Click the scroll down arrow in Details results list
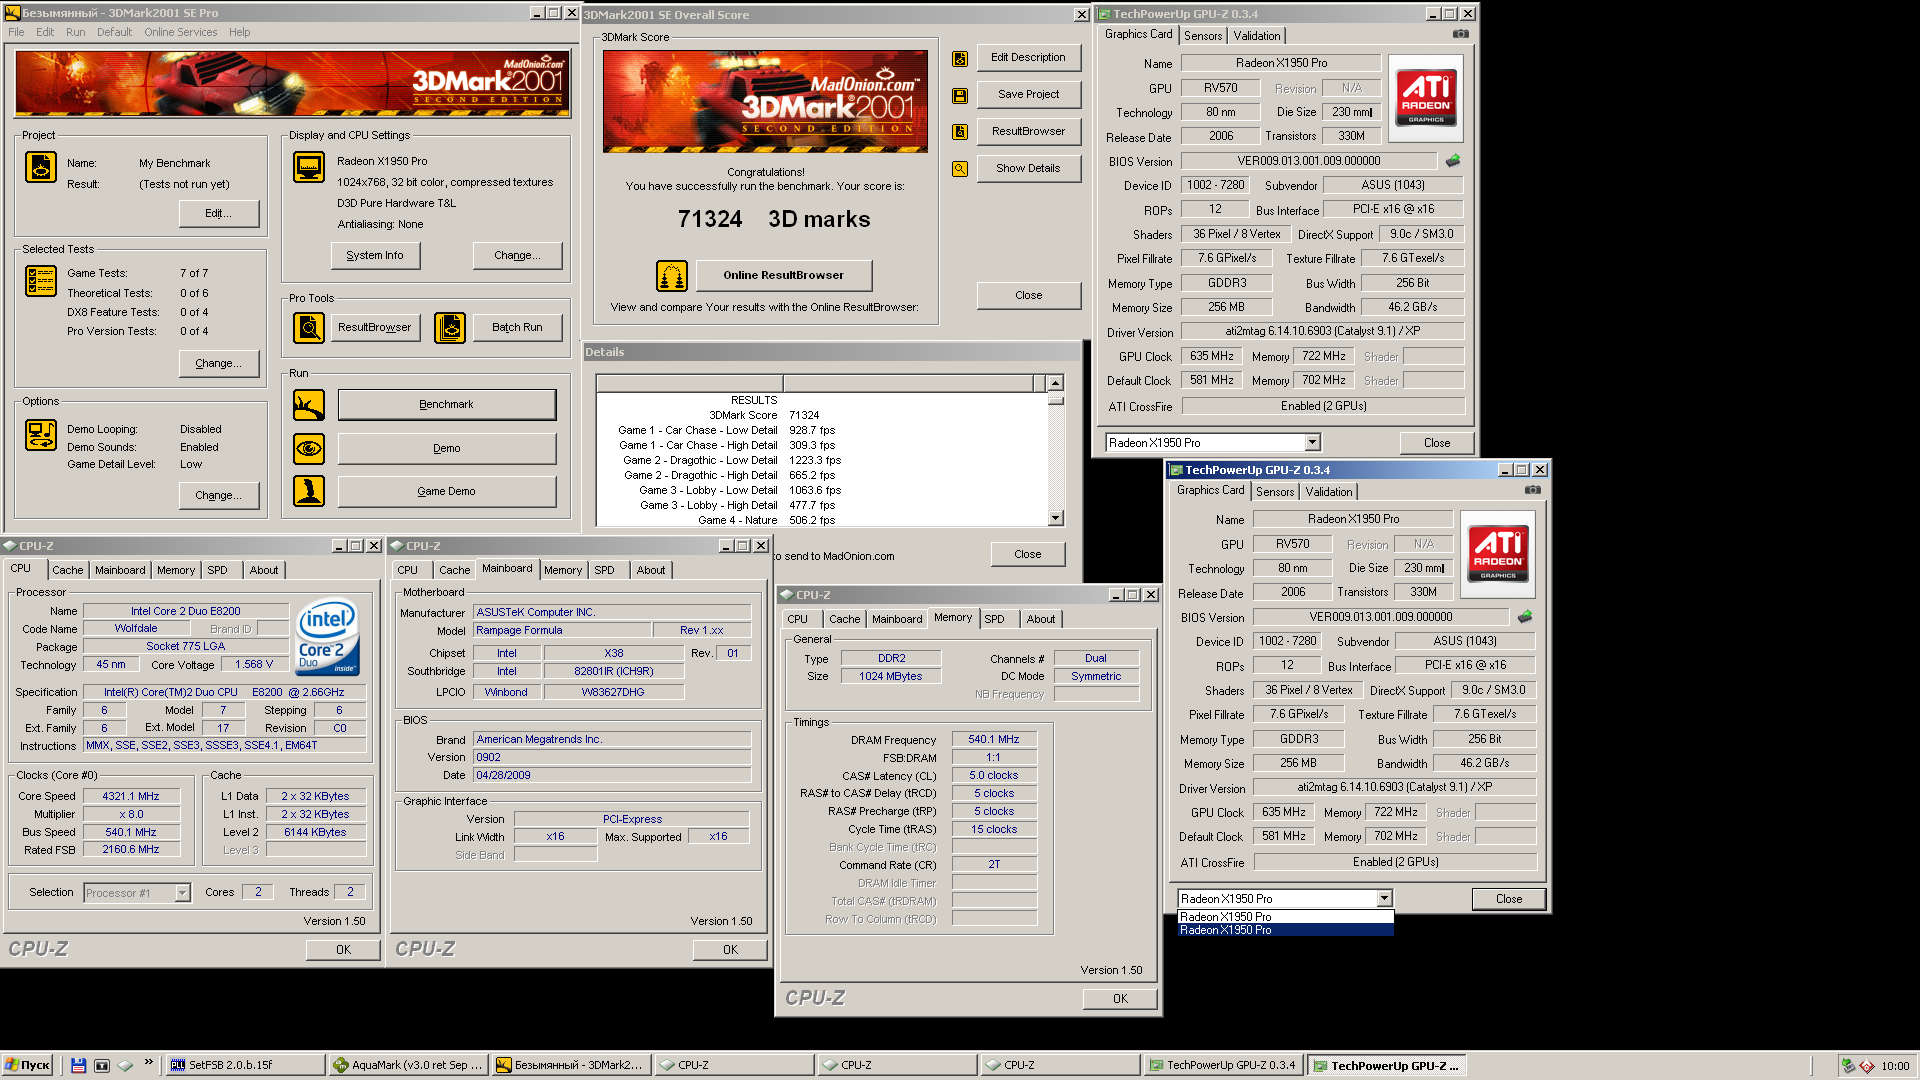 click(x=1055, y=518)
